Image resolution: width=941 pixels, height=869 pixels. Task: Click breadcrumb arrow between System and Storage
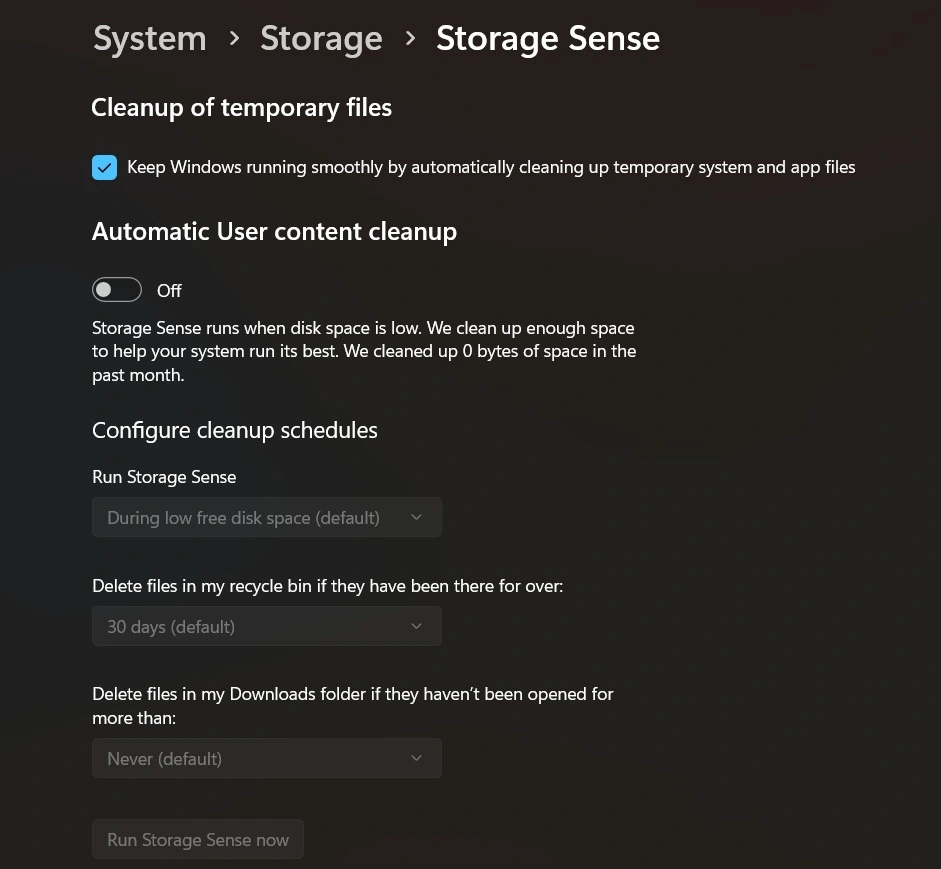pyautogui.click(x=233, y=40)
